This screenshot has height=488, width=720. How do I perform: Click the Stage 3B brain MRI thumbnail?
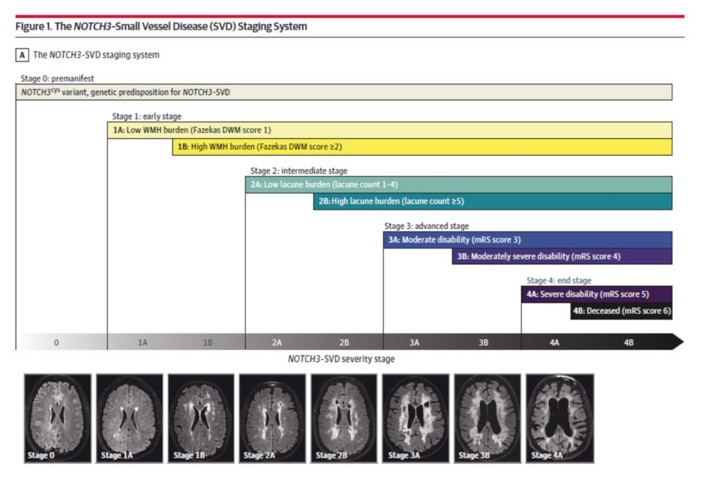point(487,418)
